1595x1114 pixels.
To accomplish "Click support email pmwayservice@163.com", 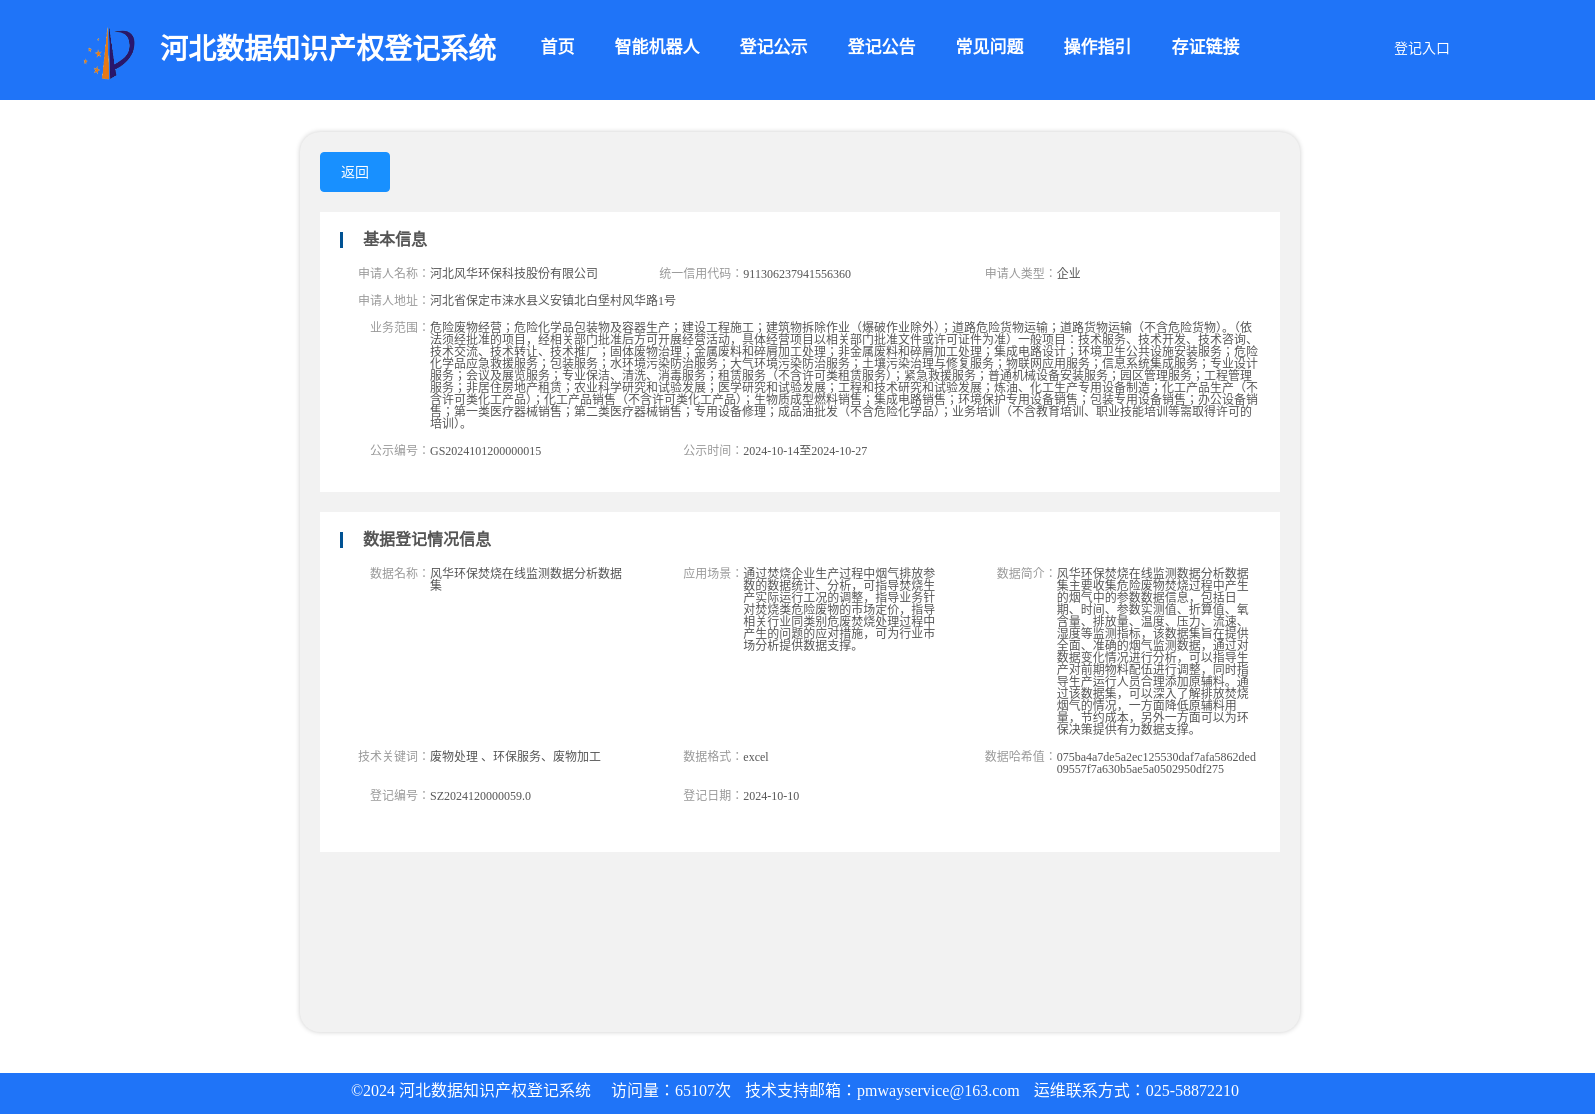I will [938, 1091].
